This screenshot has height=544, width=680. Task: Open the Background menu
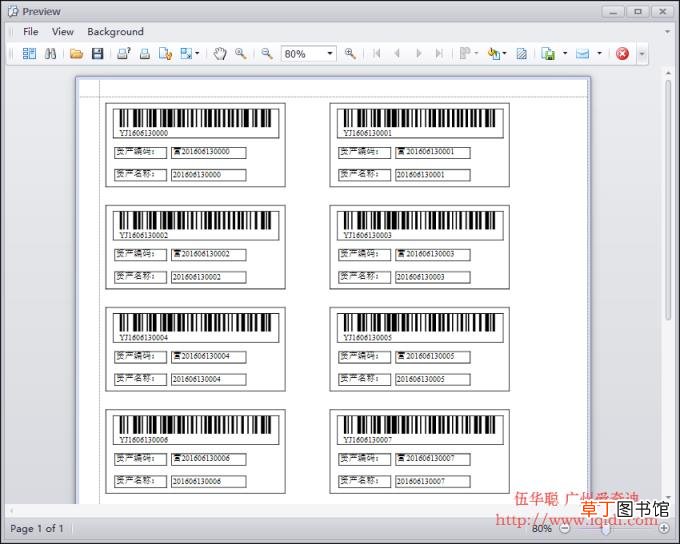coord(115,32)
